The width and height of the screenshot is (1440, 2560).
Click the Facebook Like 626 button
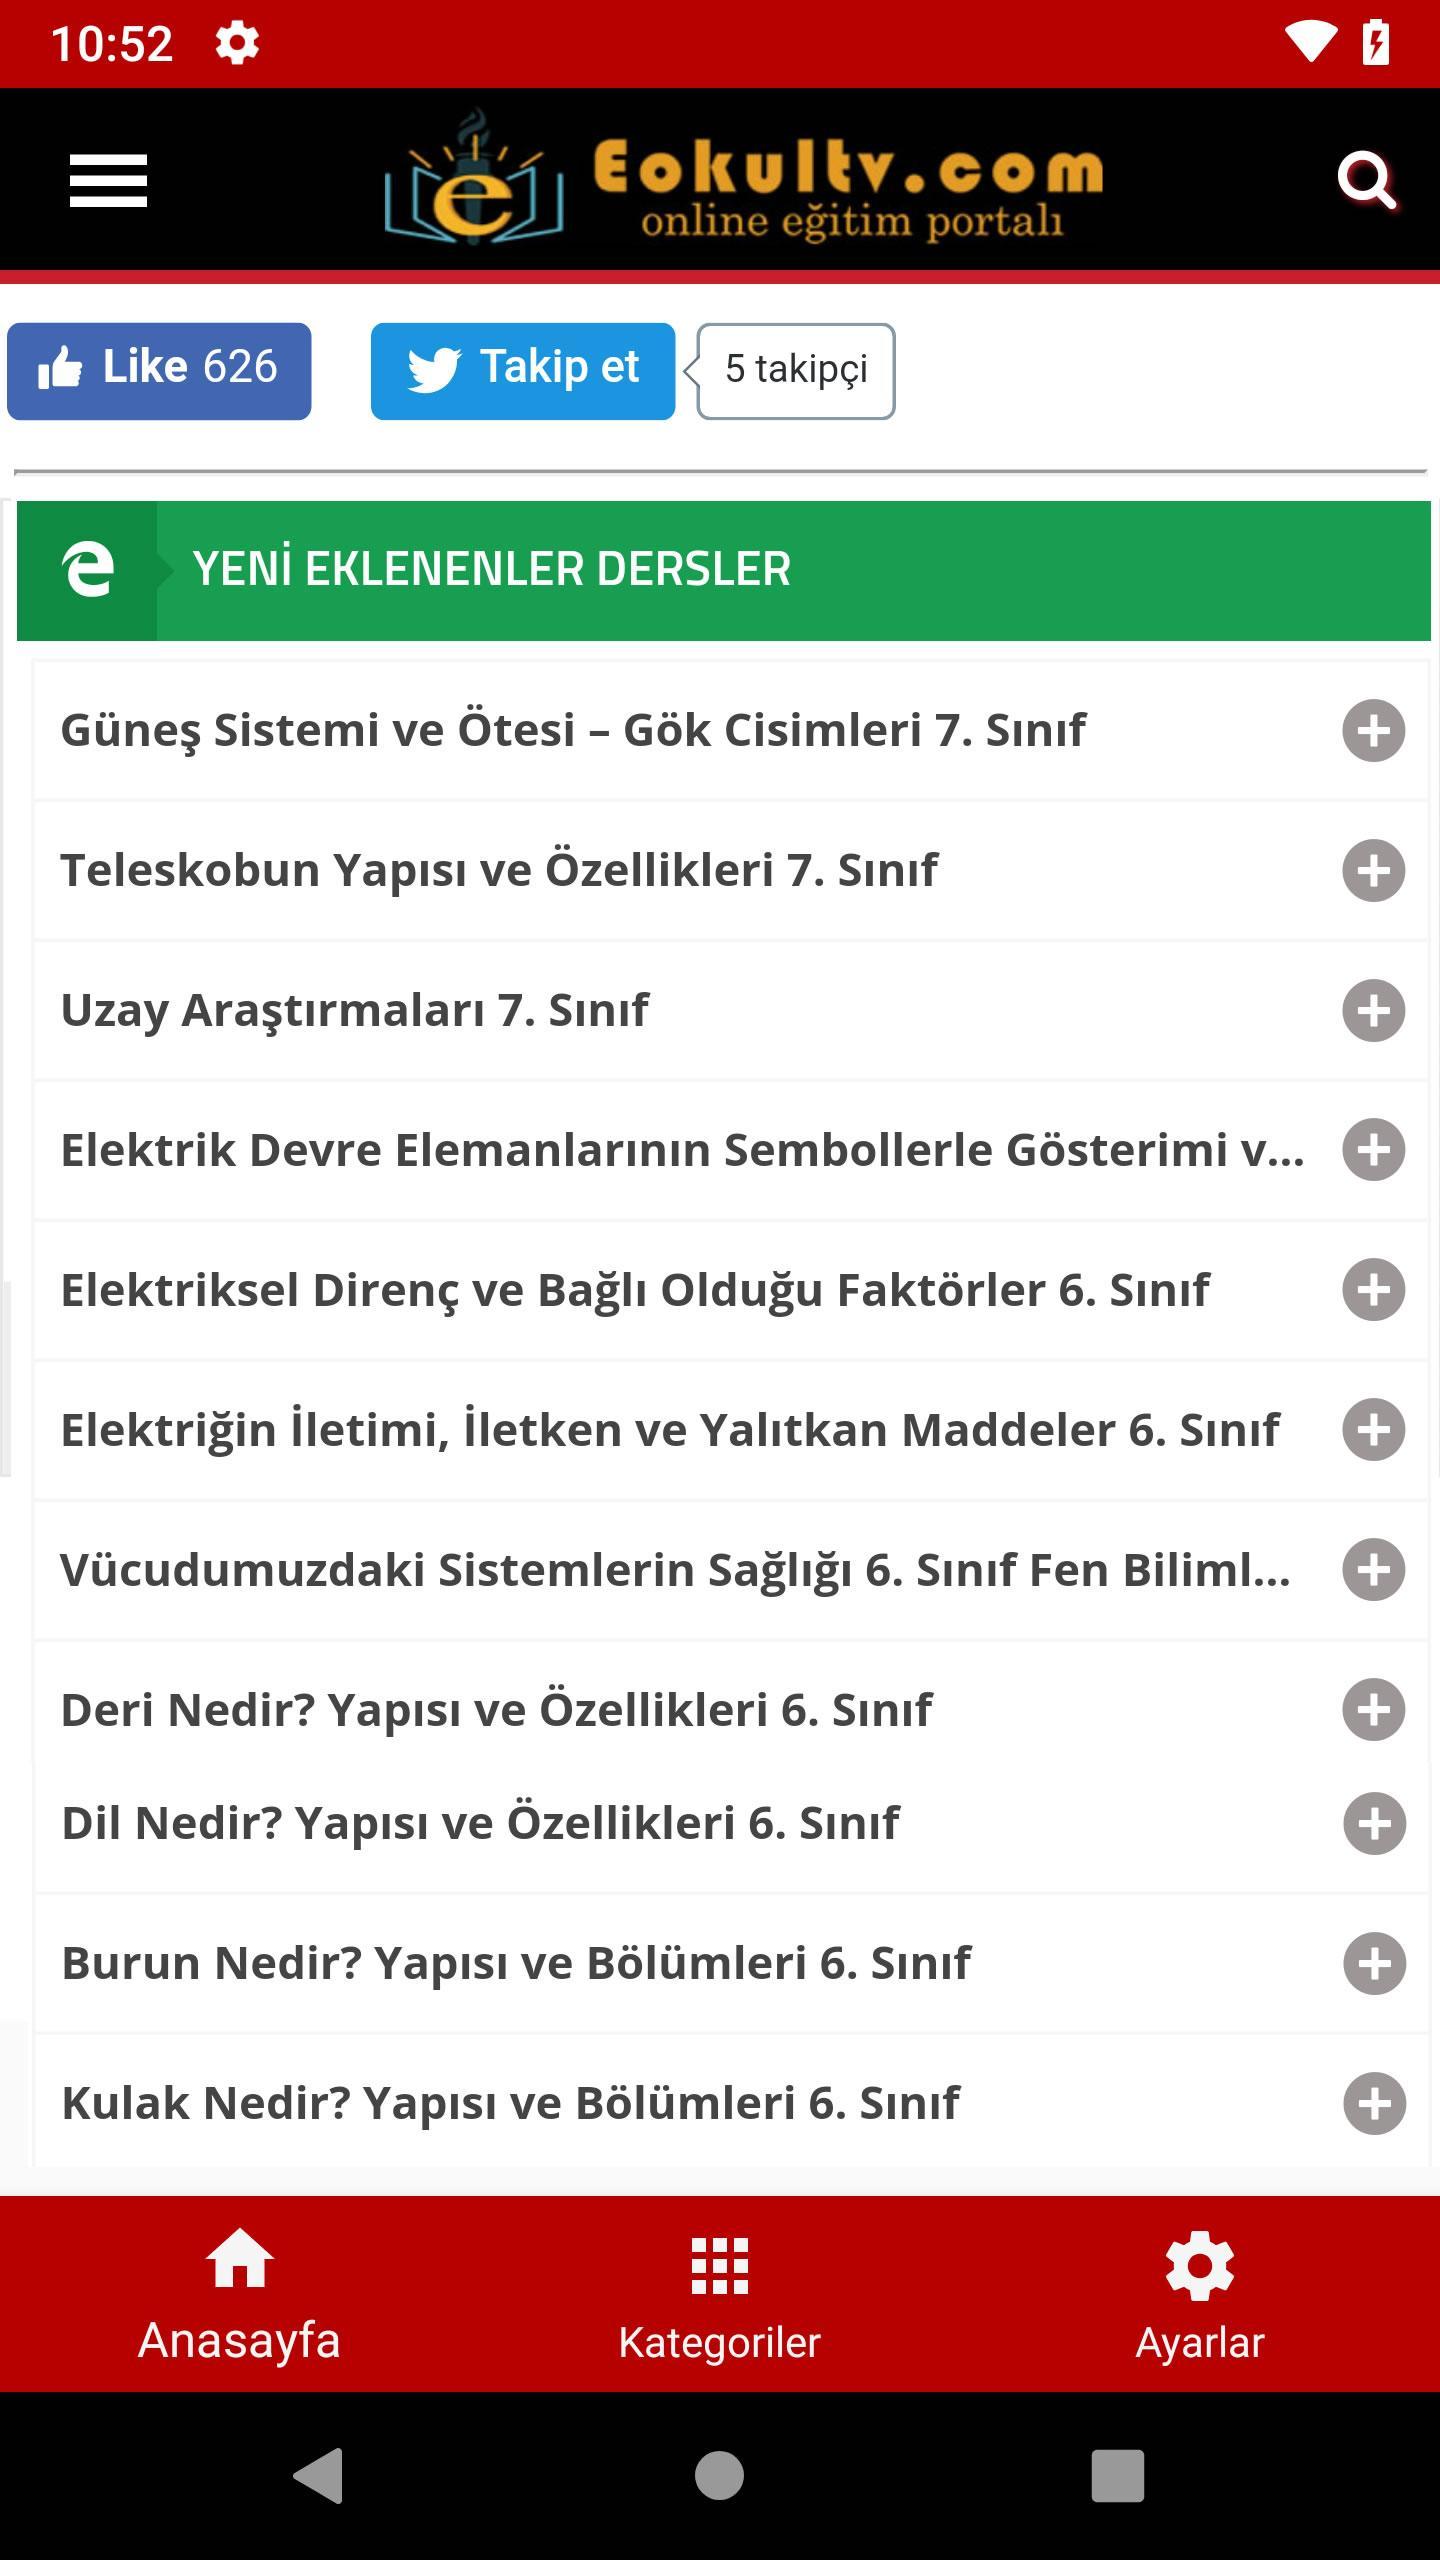pyautogui.click(x=159, y=371)
